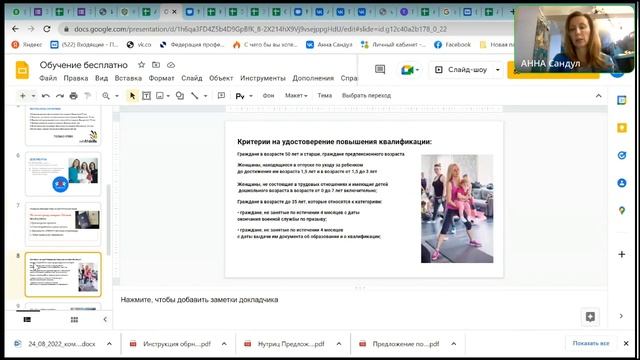Click the print icon in toolbar

[x=73, y=96]
